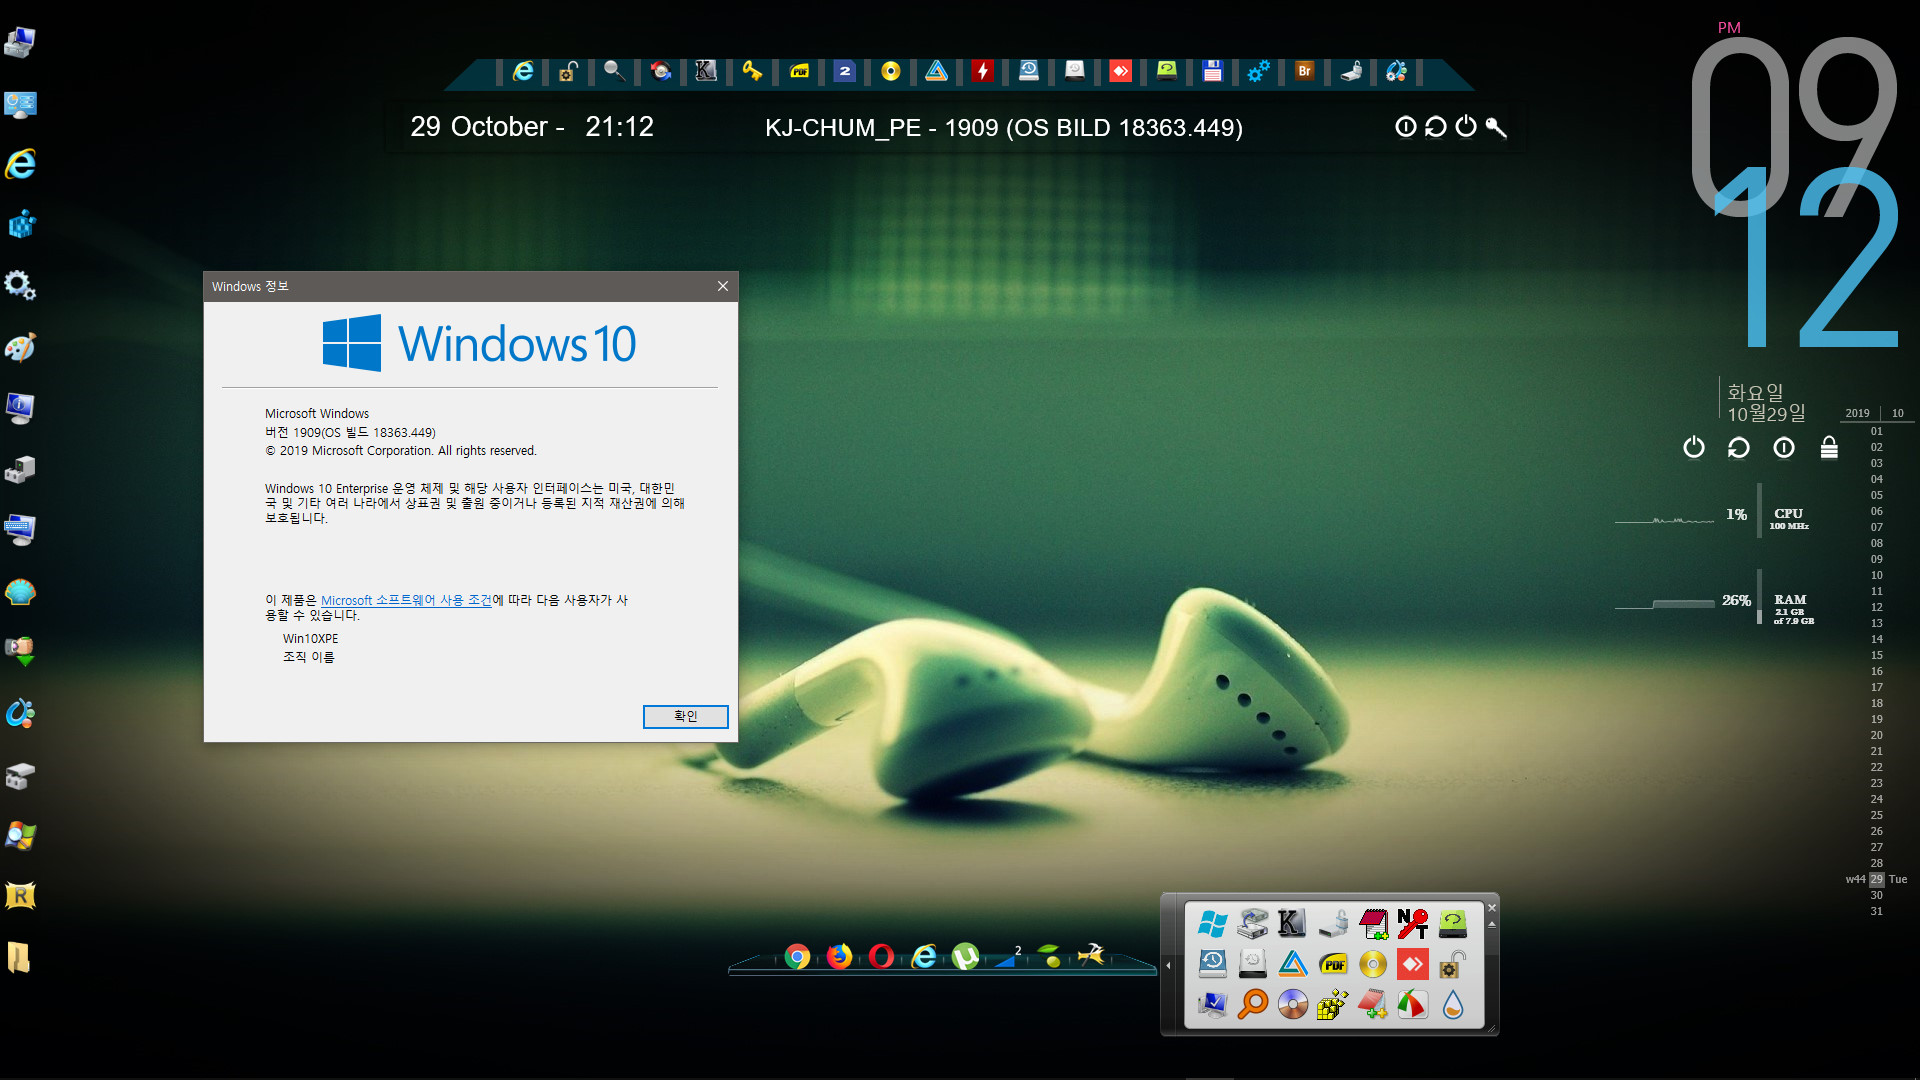Open the yellow R shortcut on left desktop
This screenshot has height=1080, width=1920.
click(20, 896)
